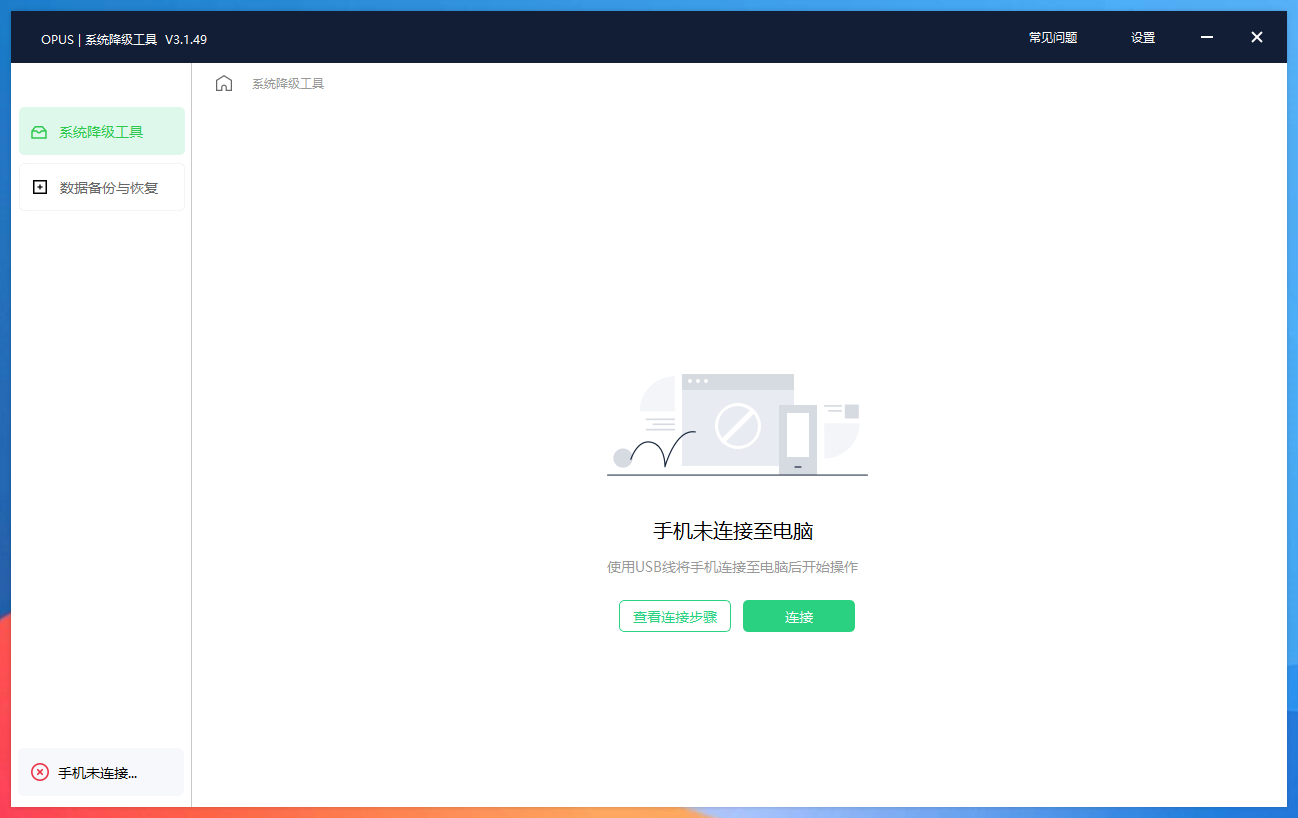This screenshot has height=818, width=1298.
Task: Click the 手机未连接... status label
Action: point(98,773)
